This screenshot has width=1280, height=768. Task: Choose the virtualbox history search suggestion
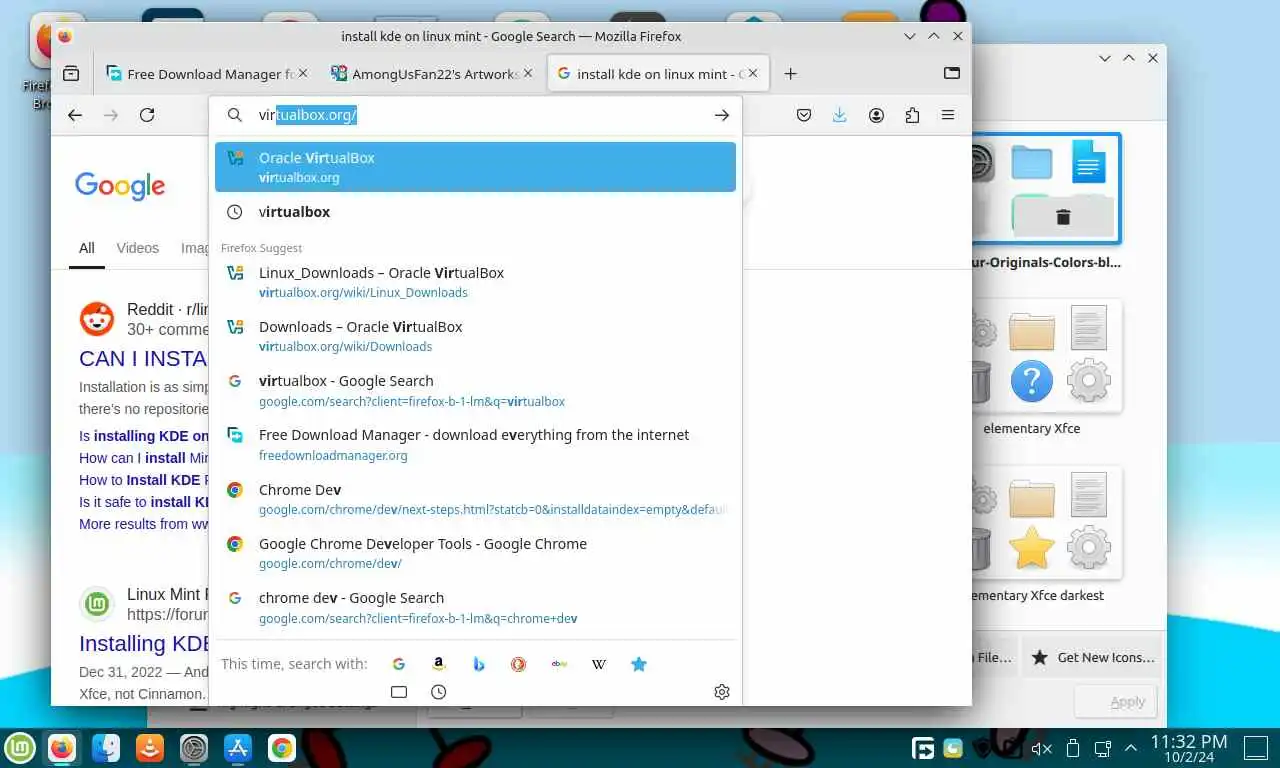475,212
